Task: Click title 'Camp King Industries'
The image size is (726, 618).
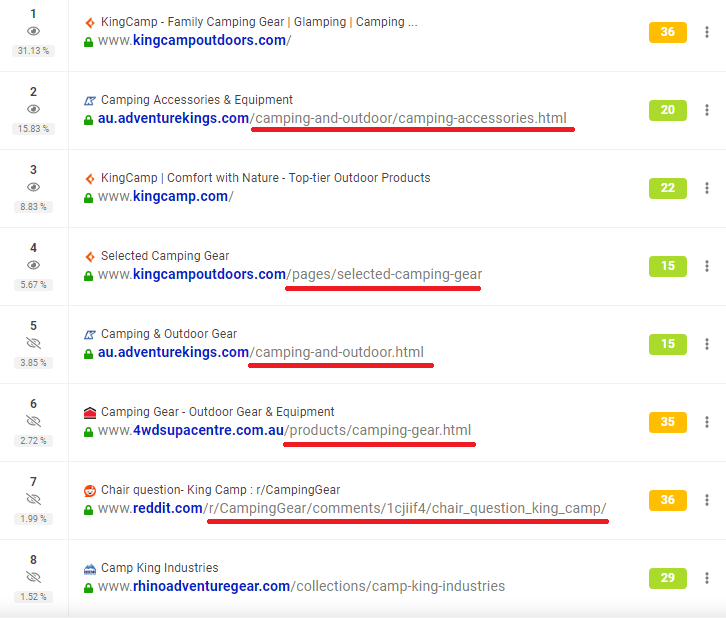Action: 160,568
